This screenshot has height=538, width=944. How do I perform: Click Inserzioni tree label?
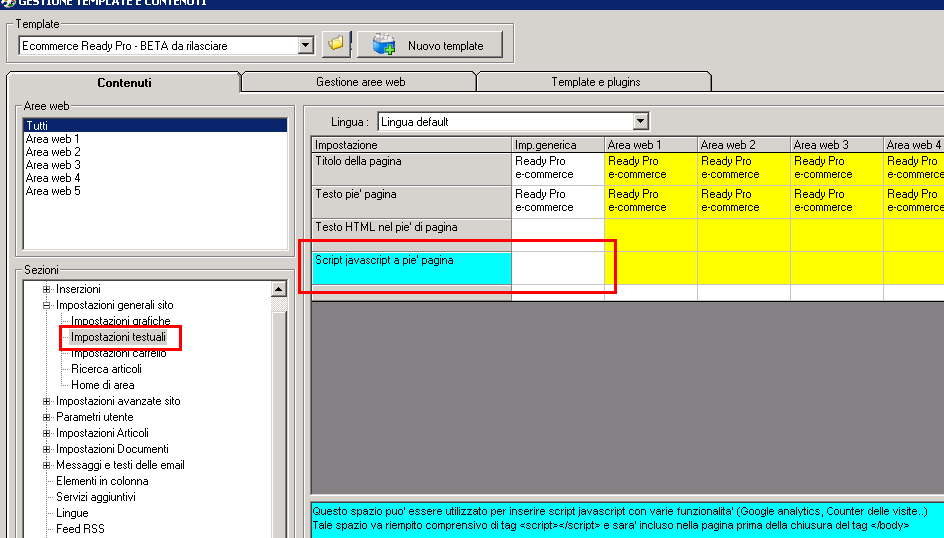point(78,289)
